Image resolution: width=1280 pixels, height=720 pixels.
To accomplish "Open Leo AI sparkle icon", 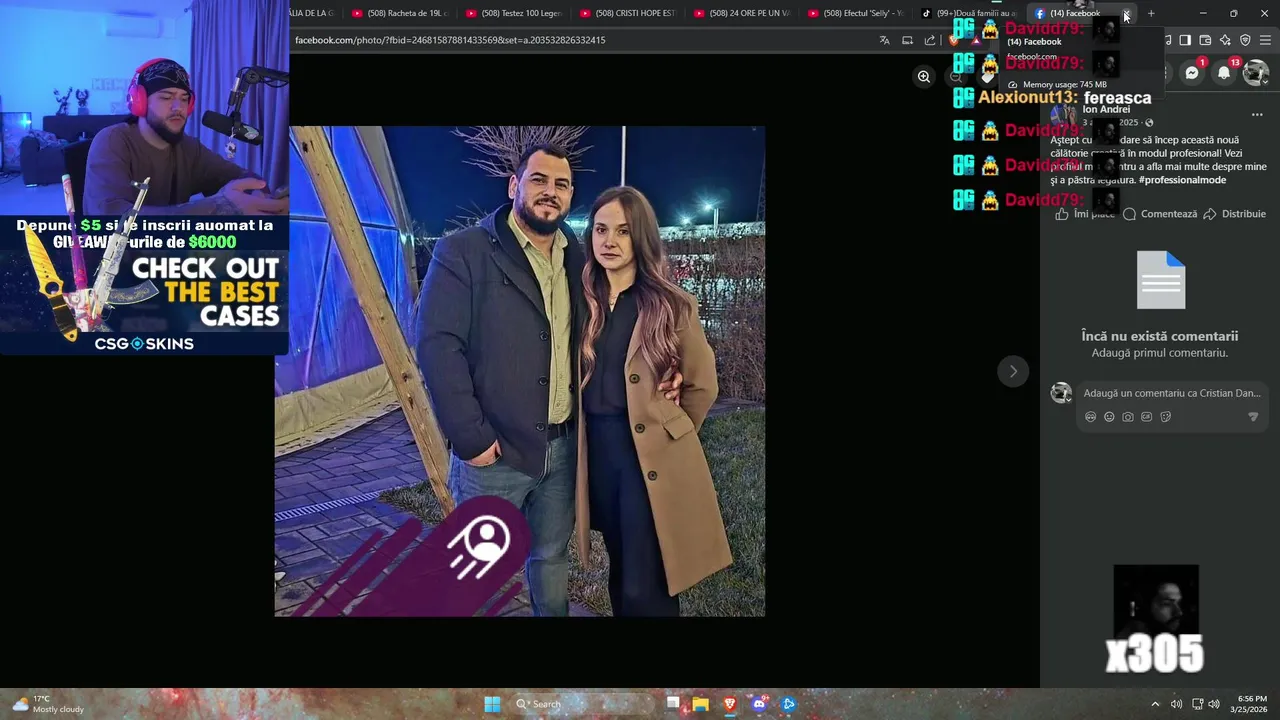I will [x=1225, y=40].
